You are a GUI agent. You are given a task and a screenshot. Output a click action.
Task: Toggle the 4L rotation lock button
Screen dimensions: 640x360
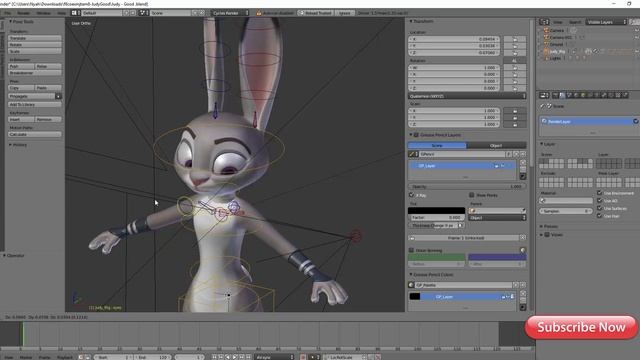[x=515, y=60]
